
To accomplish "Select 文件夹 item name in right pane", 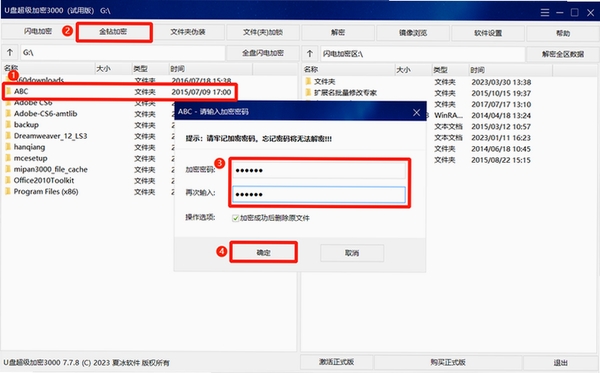I will click(x=324, y=81).
